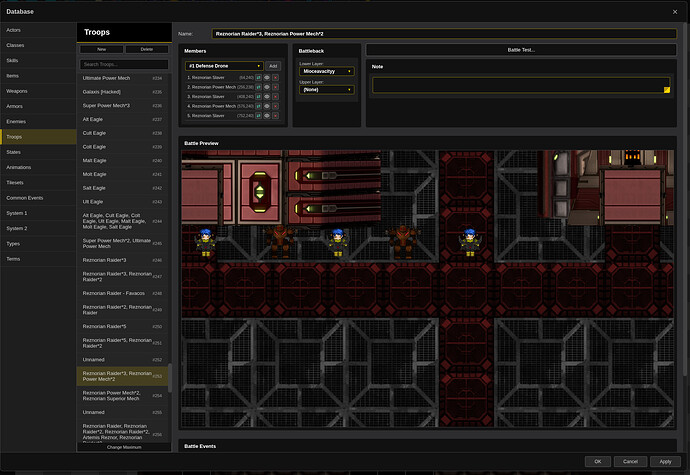Image resolution: width=690 pixels, height=475 pixels.
Task: Click the troop list scrollbar thumb
Action: 170,377
